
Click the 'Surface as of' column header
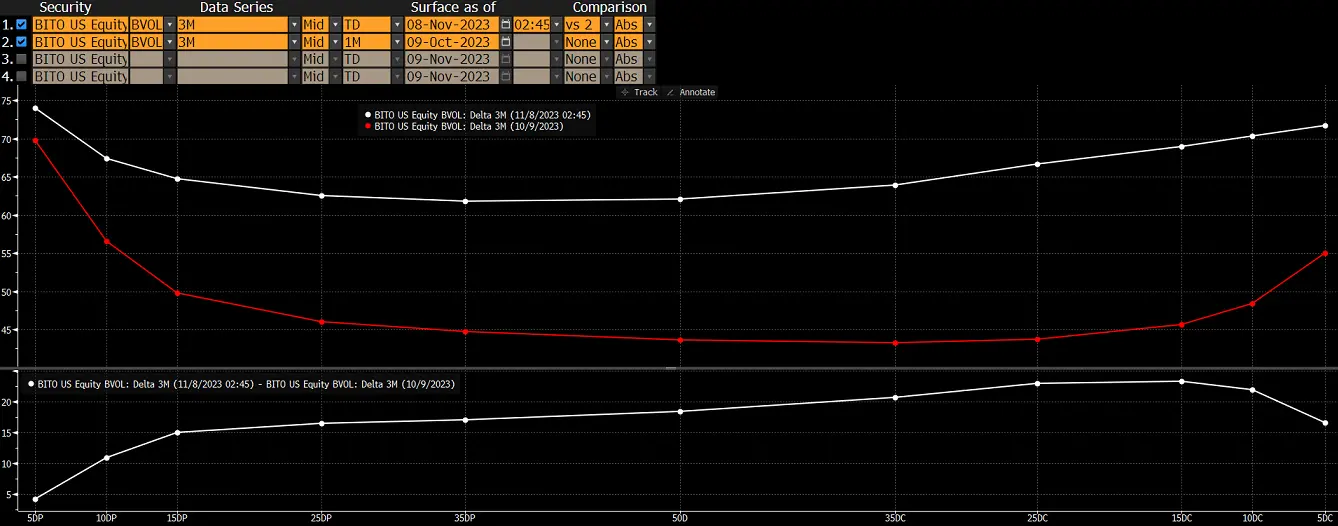pos(453,7)
